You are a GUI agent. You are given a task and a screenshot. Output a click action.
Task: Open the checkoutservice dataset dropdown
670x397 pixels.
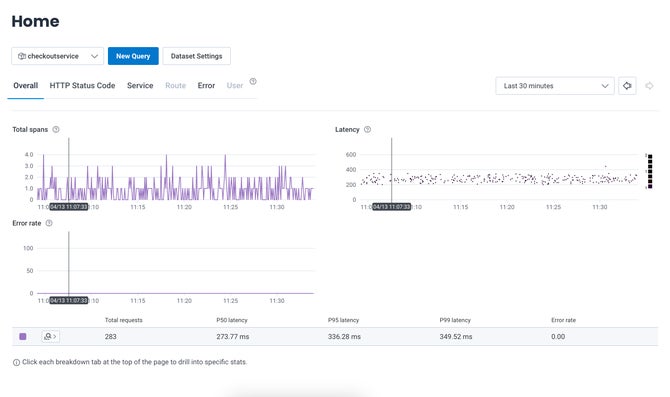click(x=57, y=56)
